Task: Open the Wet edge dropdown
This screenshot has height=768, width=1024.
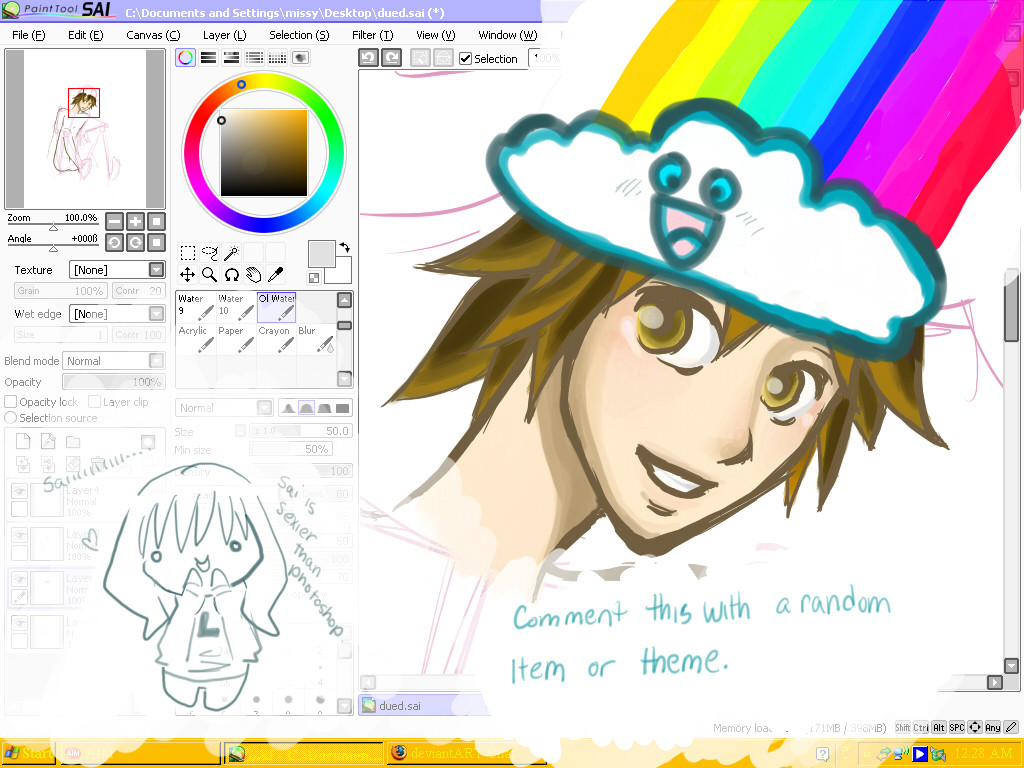Action: pos(118,314)
